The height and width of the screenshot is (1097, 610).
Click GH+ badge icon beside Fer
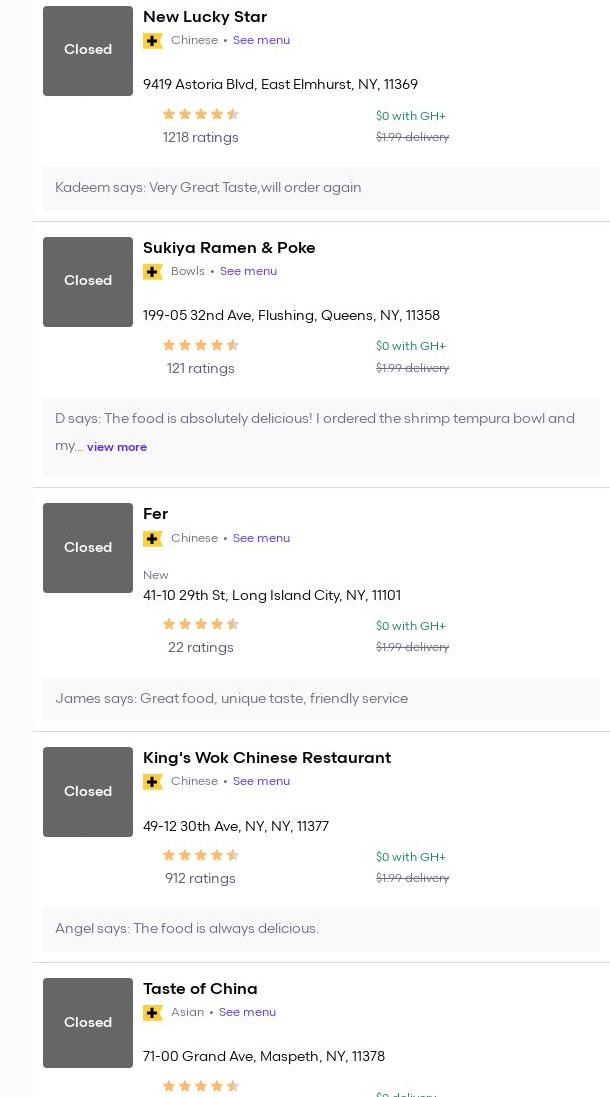pos(153,539)
